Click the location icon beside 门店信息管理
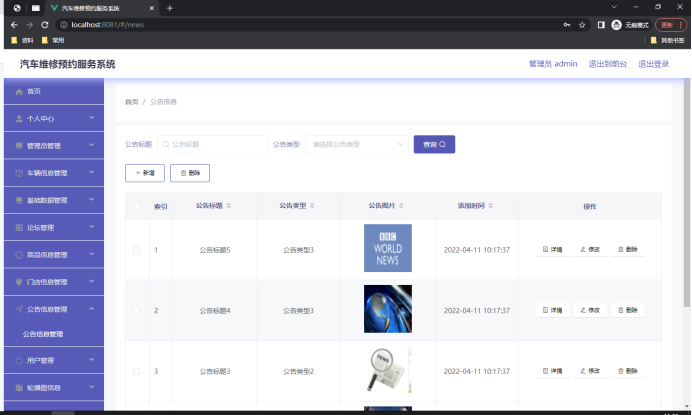The image size is (692, 415). pyautogui.click(x=19, y=282)
